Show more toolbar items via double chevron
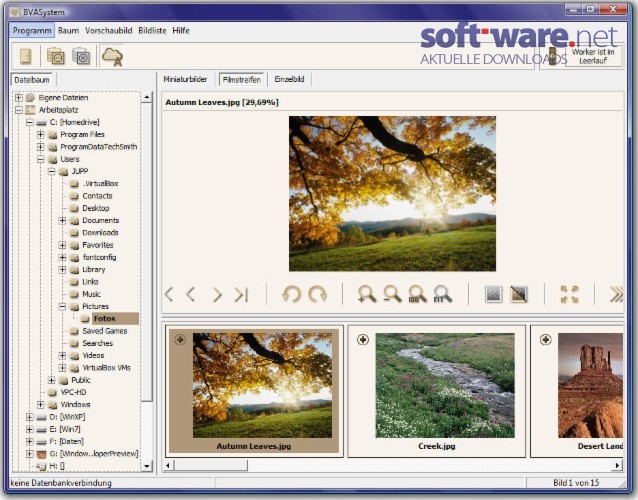 616,294
